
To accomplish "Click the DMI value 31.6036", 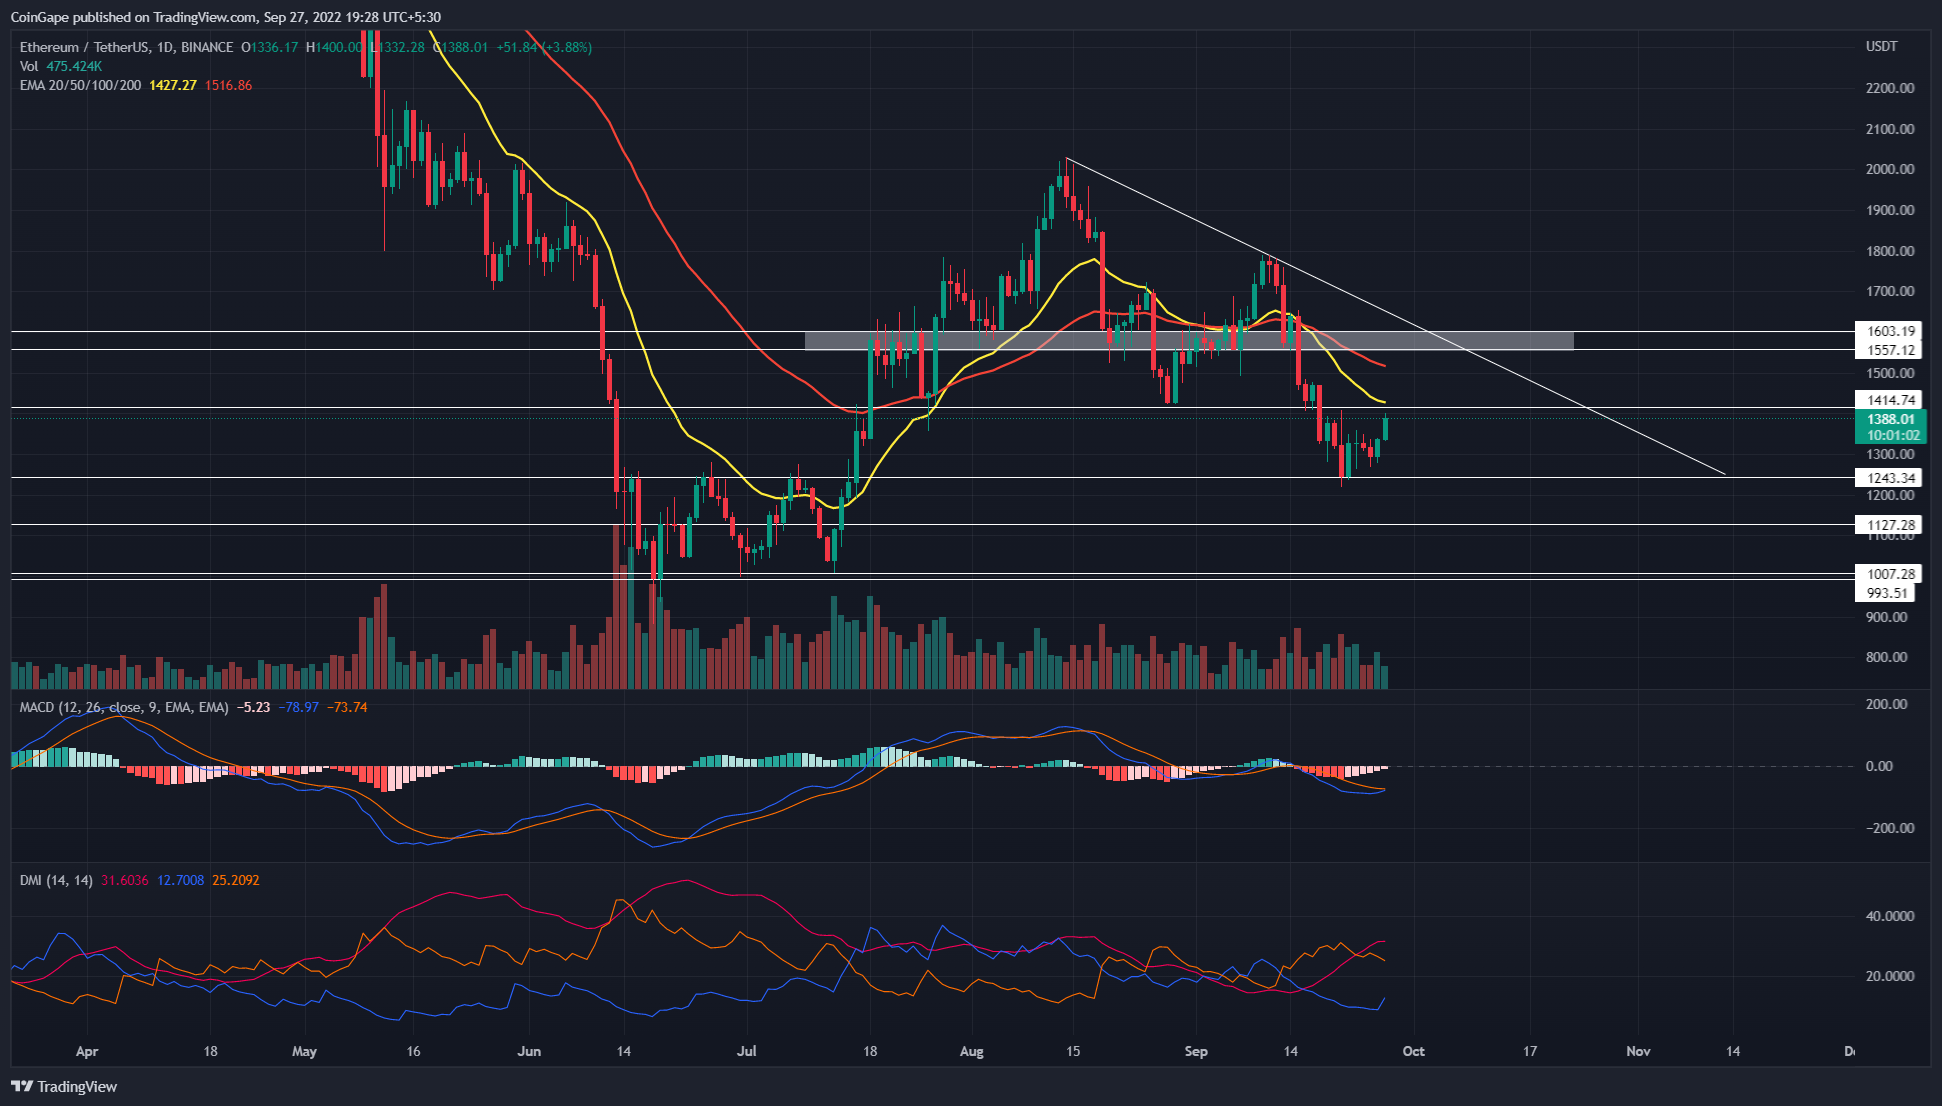I will pyautogui.click(x=125, y=881).
